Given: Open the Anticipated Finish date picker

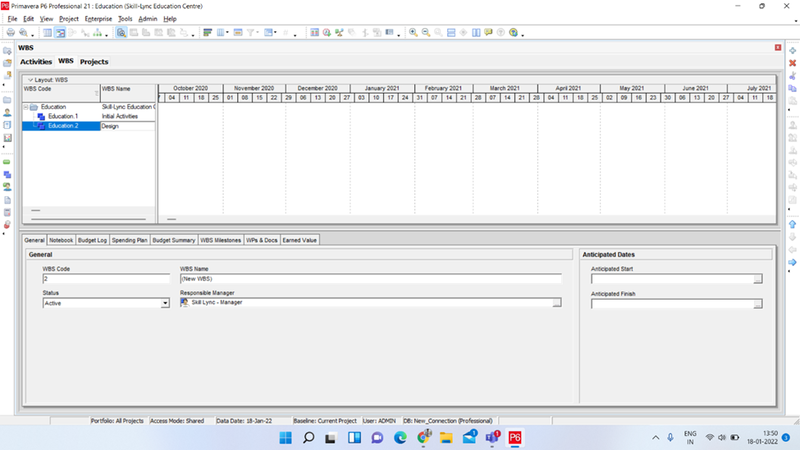Looking at the screenshot, I should click(758, 304).
